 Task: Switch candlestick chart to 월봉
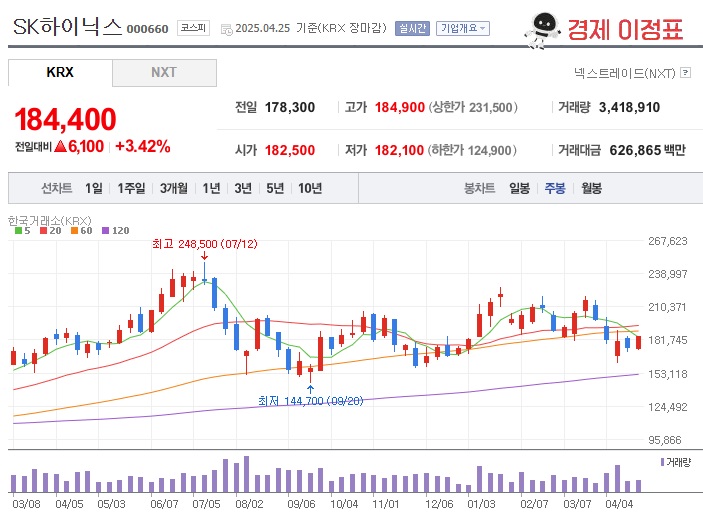[591, 188]
